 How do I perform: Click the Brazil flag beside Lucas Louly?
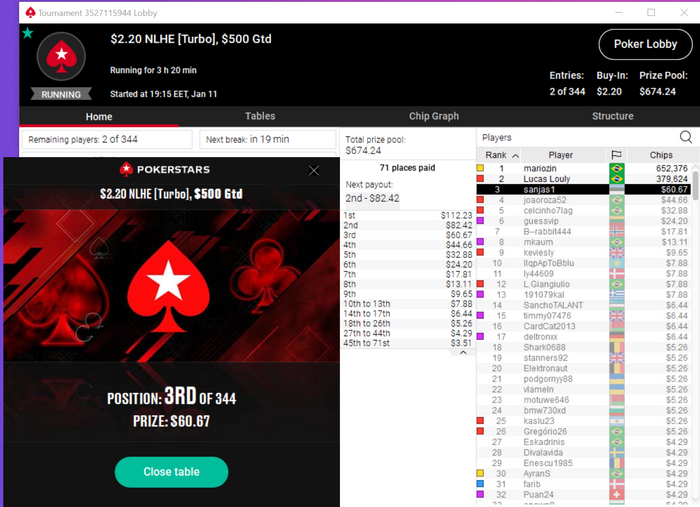[x=617, y=179]
